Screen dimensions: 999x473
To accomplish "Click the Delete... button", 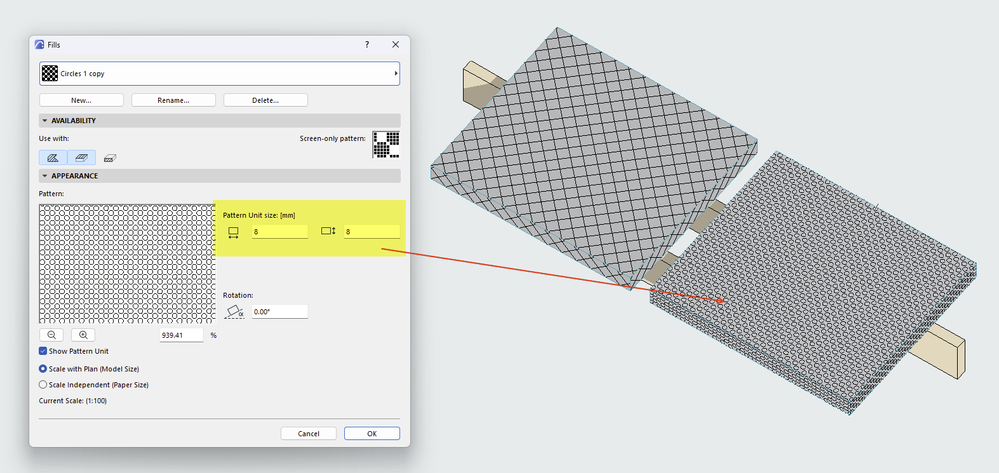I will tap(266, 100).
